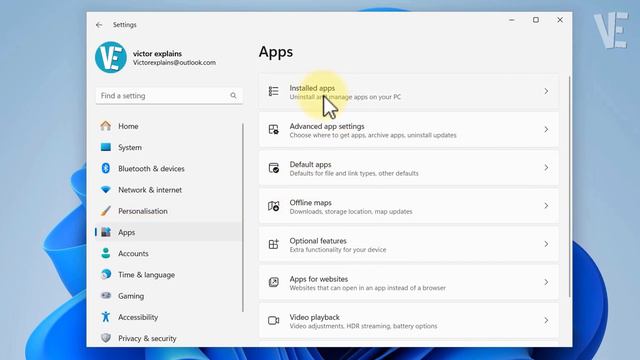
Task: Open Apps for websites
Action: tap(409, 282)
